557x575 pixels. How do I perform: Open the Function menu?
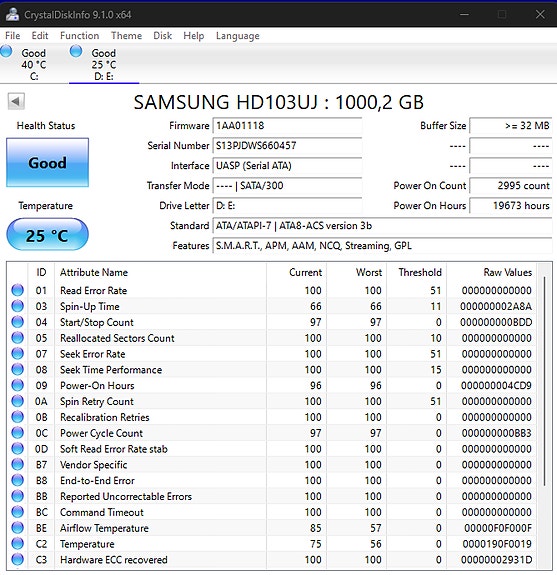[80, 36]
